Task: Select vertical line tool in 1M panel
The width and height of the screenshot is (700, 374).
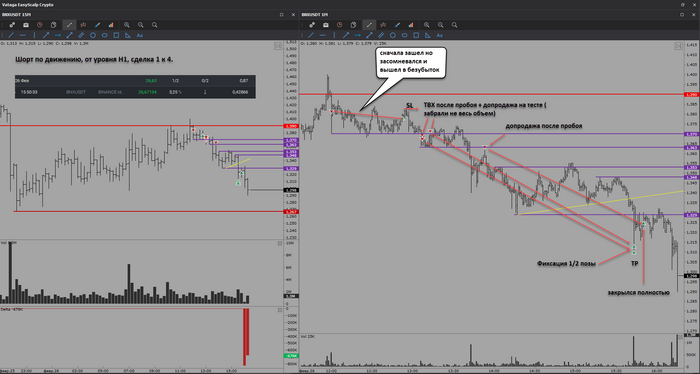Action: pos(334,35)
